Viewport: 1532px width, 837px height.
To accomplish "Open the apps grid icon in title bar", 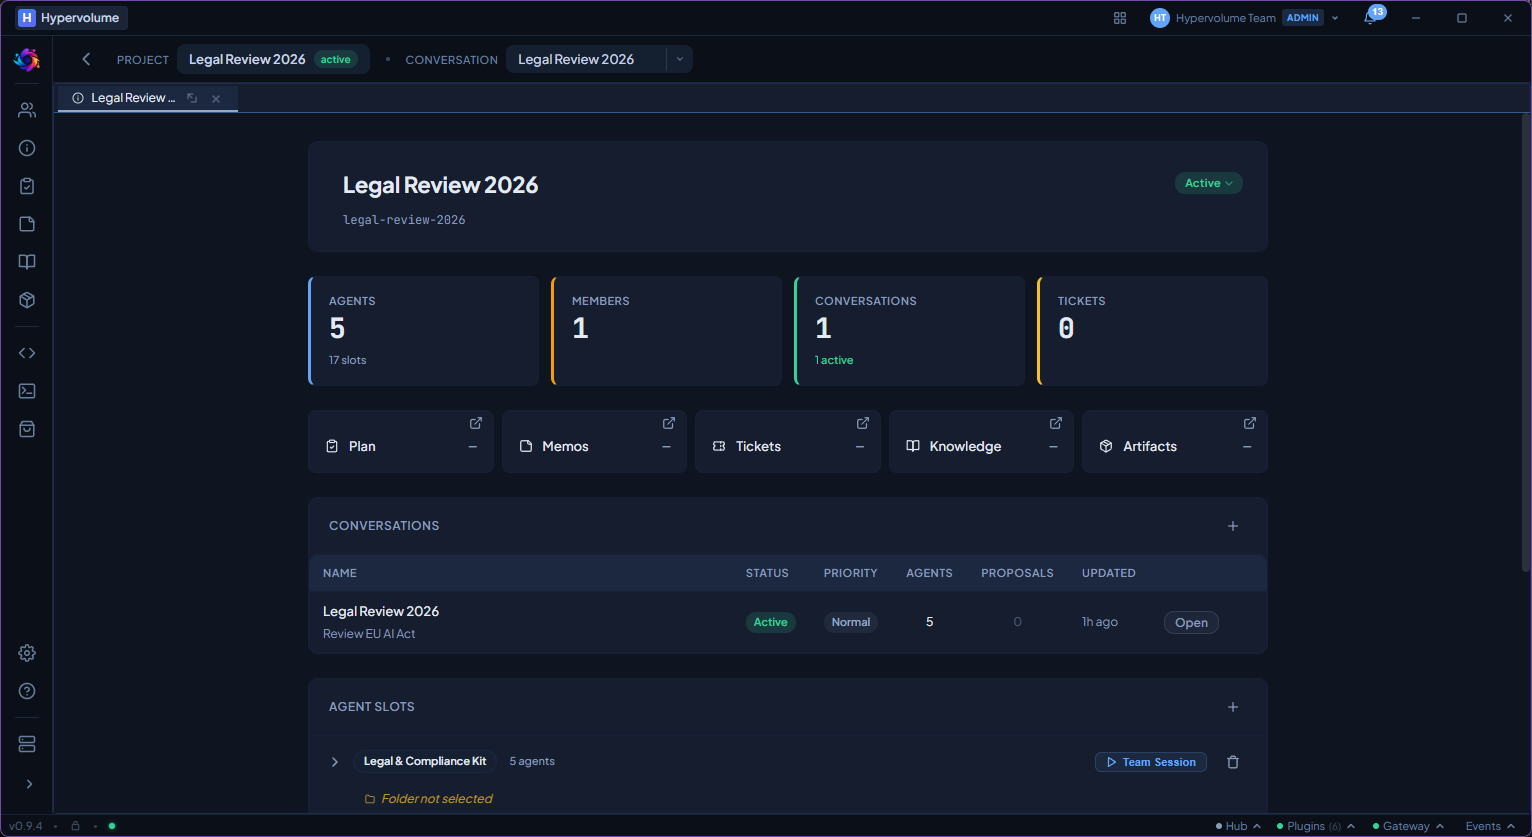I will 1120,18.
